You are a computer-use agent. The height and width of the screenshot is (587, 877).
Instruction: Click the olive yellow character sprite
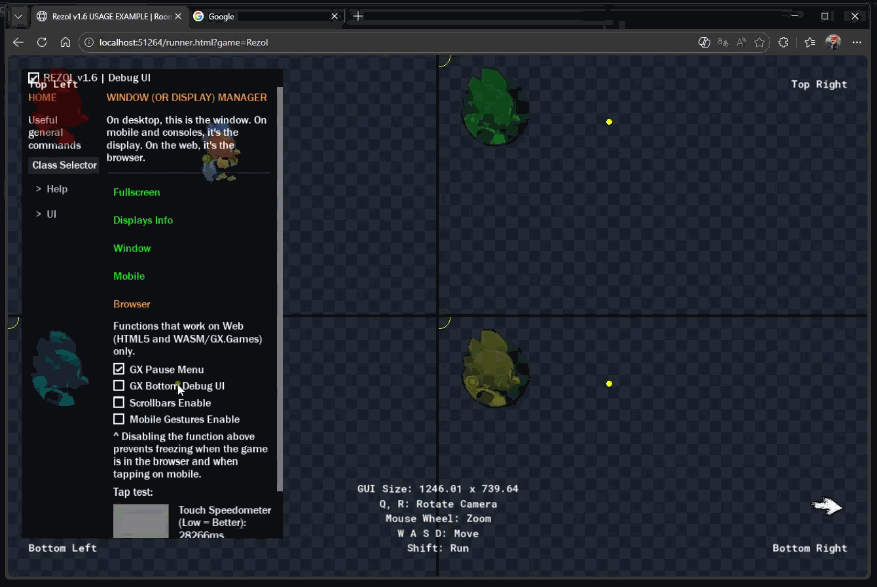[494, 368]
